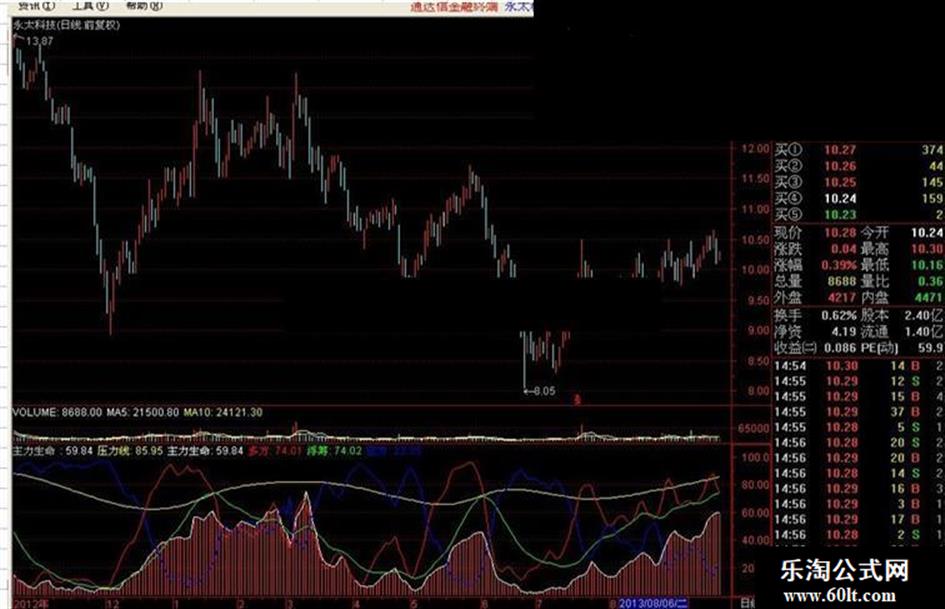945x609 pixels.
Task: Open the 资讯(I) menu
Action: 36,6
